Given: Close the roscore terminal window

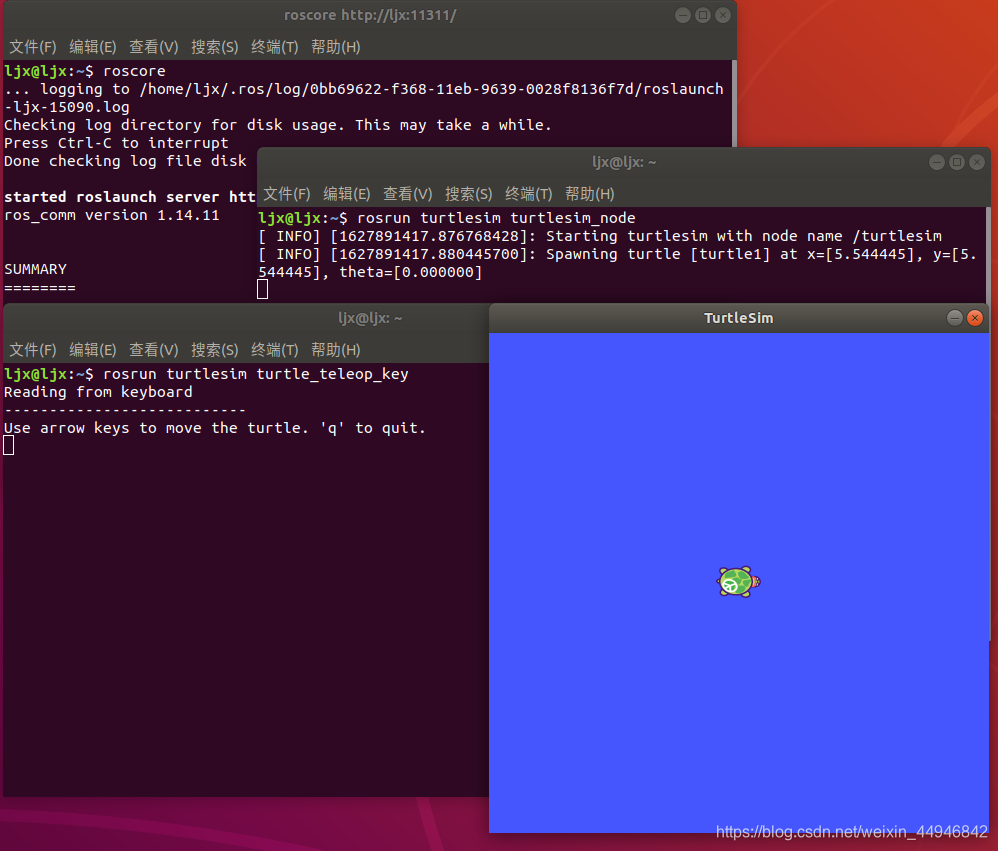Looking at the screenshot, I should [x=723, y=15].
